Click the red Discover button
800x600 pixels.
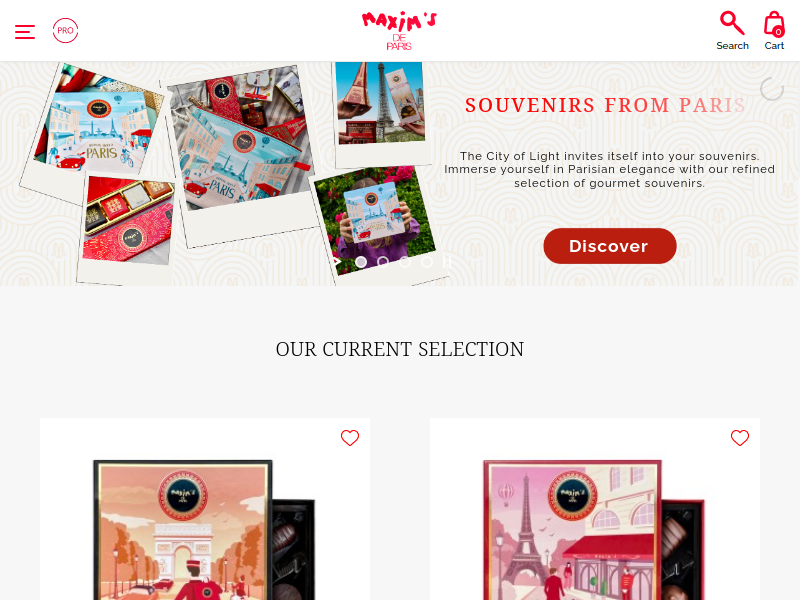[610, 246]
